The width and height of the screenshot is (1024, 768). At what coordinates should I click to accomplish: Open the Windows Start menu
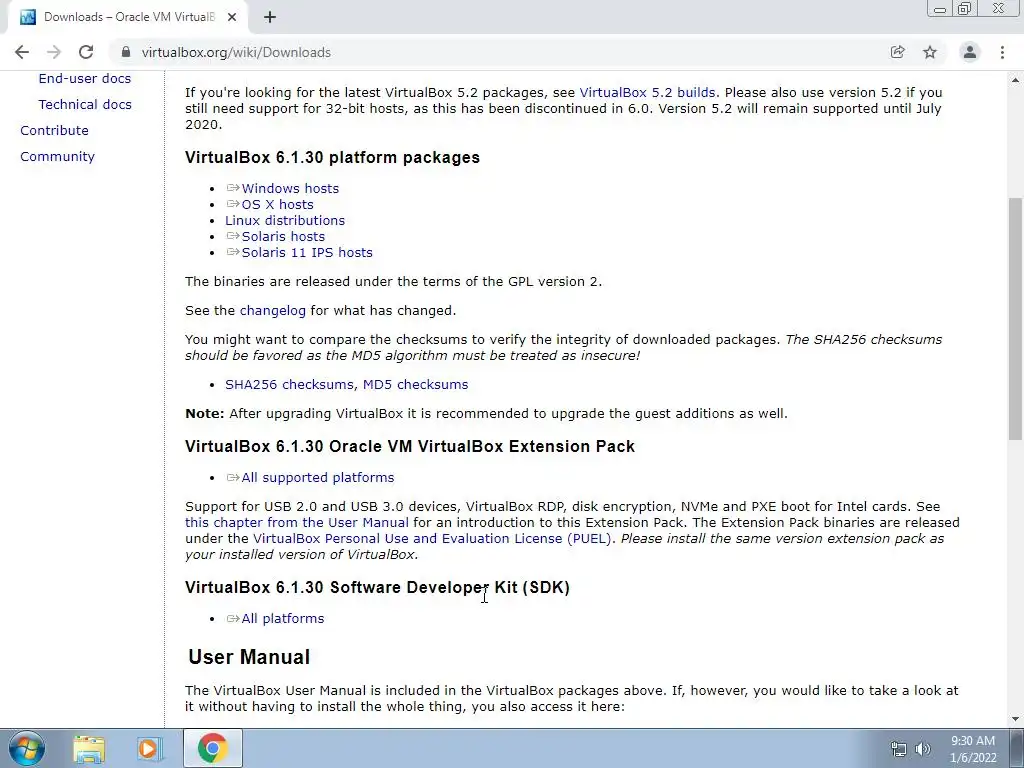tap(27, 748)
